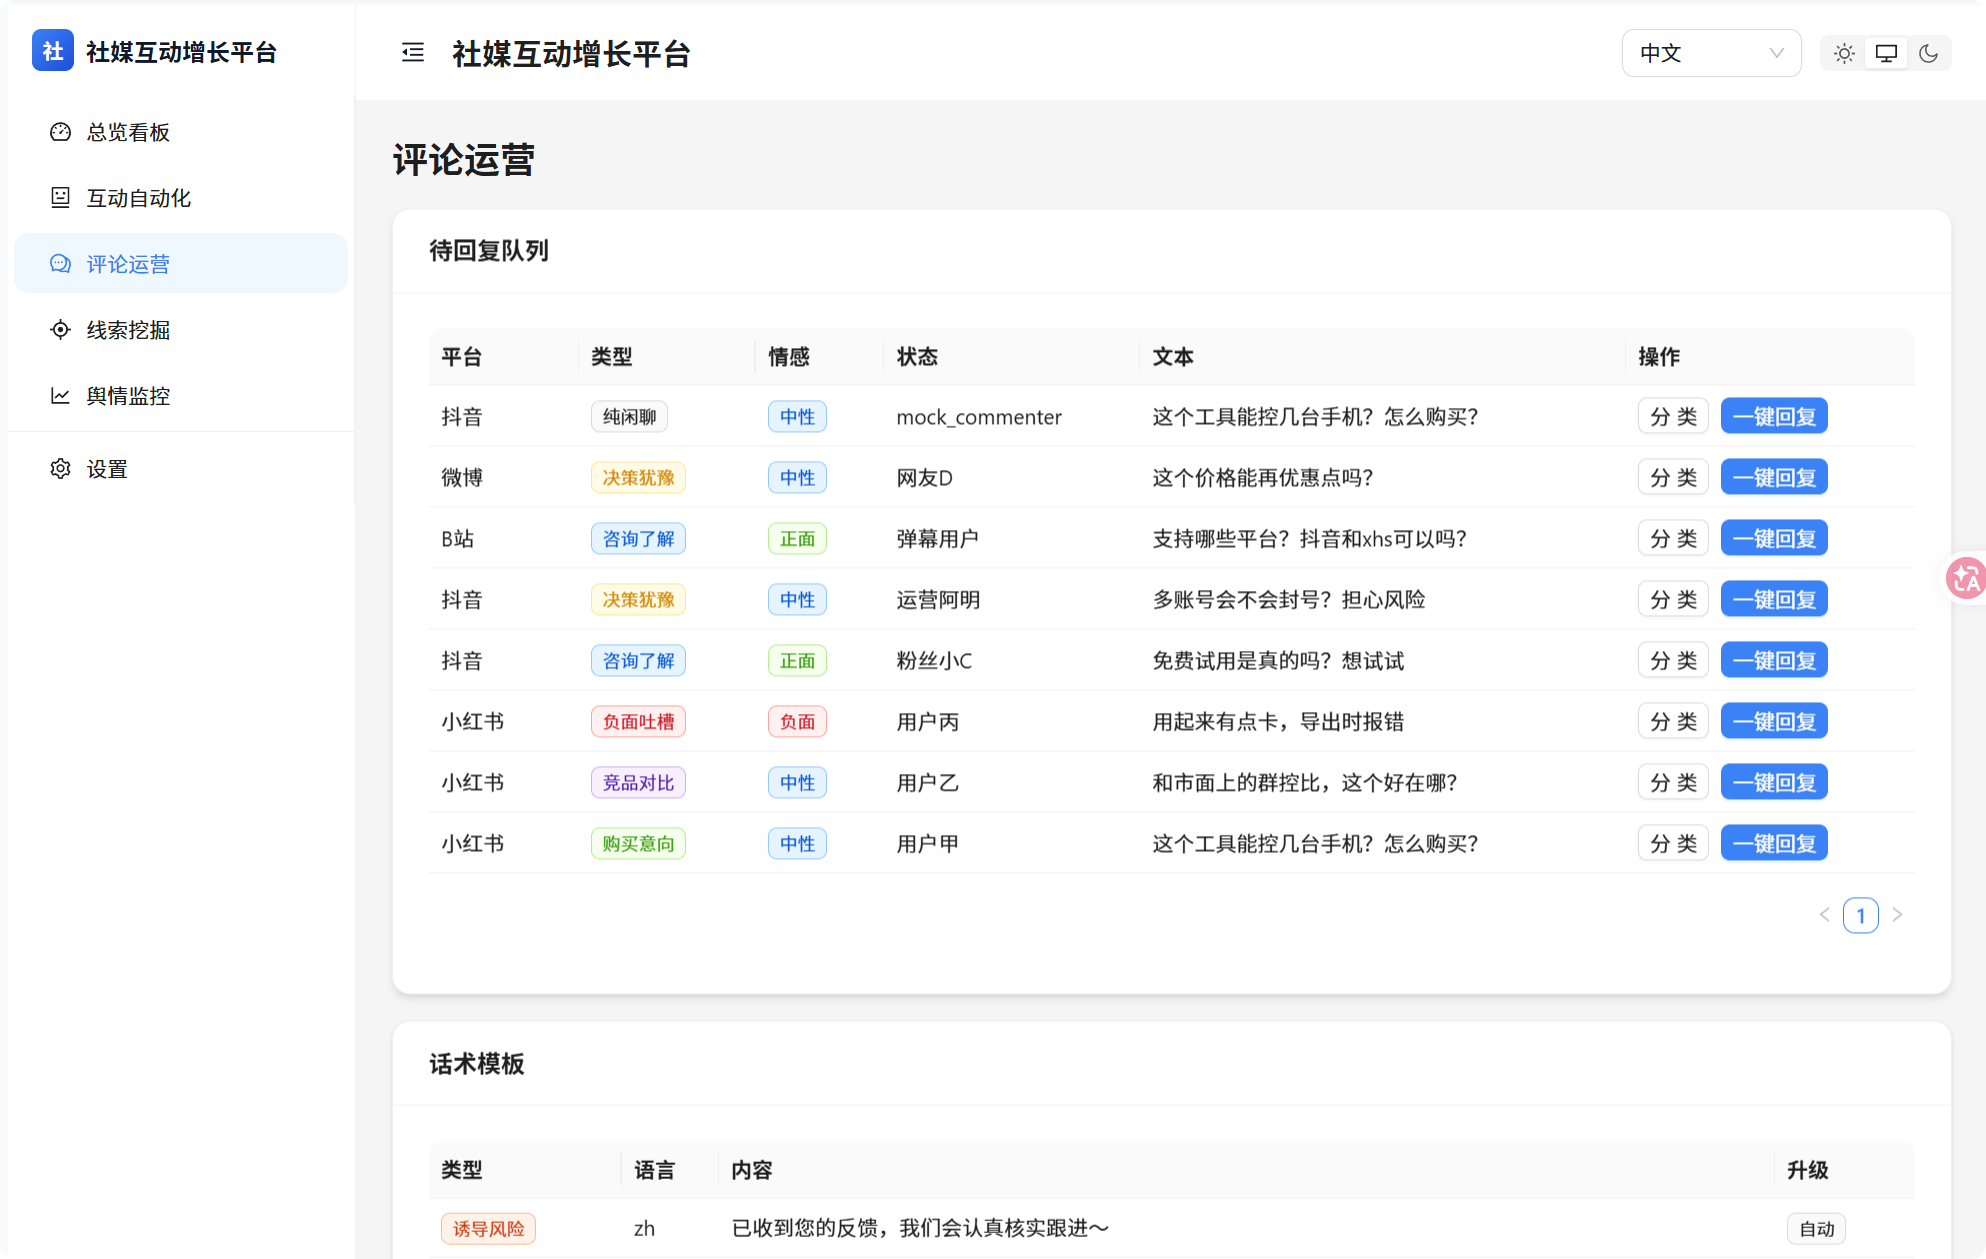
Task: Switch to dark theme moon icon
Action: click(x=1928, y=54)
